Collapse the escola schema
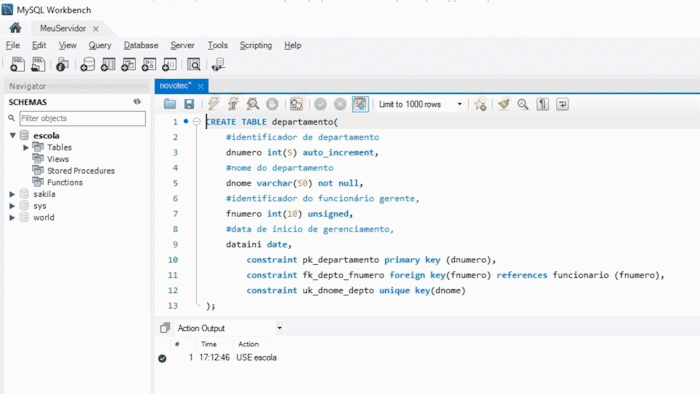This screenshot has height=394, width=700. (x=12, y=135)
